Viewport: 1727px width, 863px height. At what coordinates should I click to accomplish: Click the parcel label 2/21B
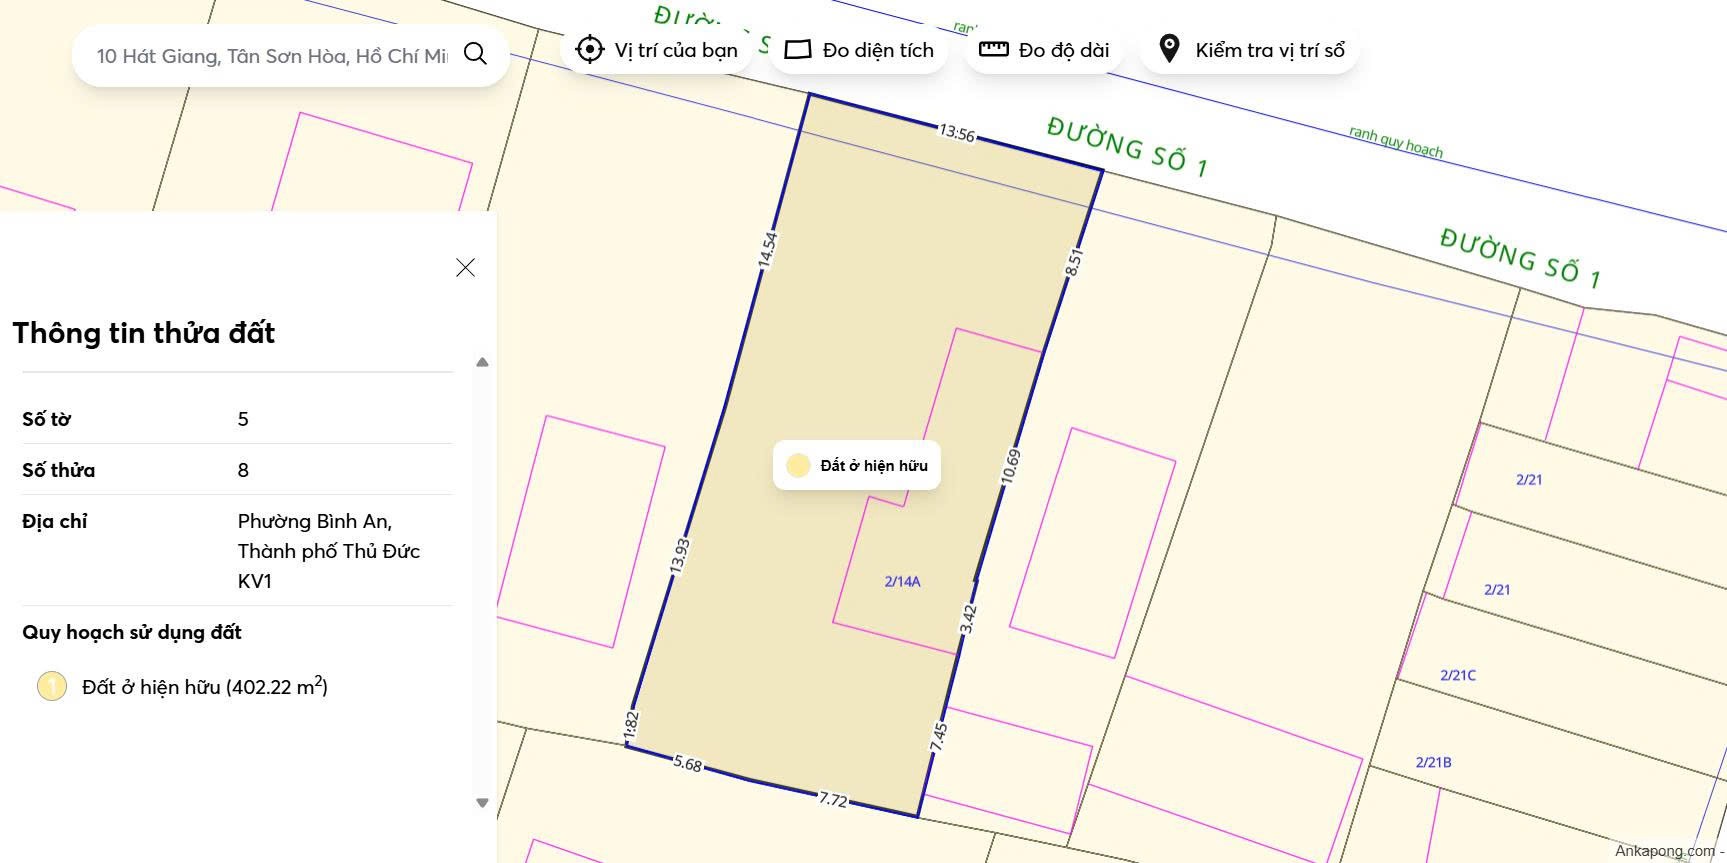click(x=1433, y=762)
